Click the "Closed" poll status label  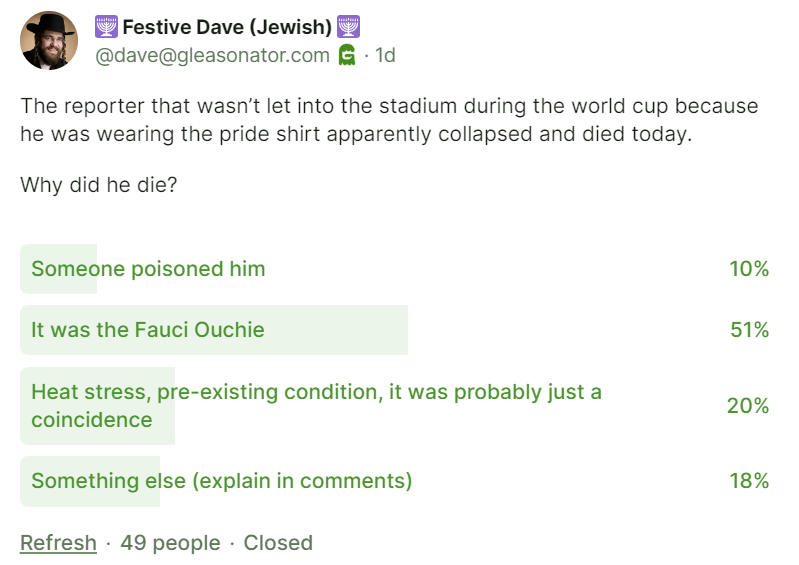pos(278,543)
